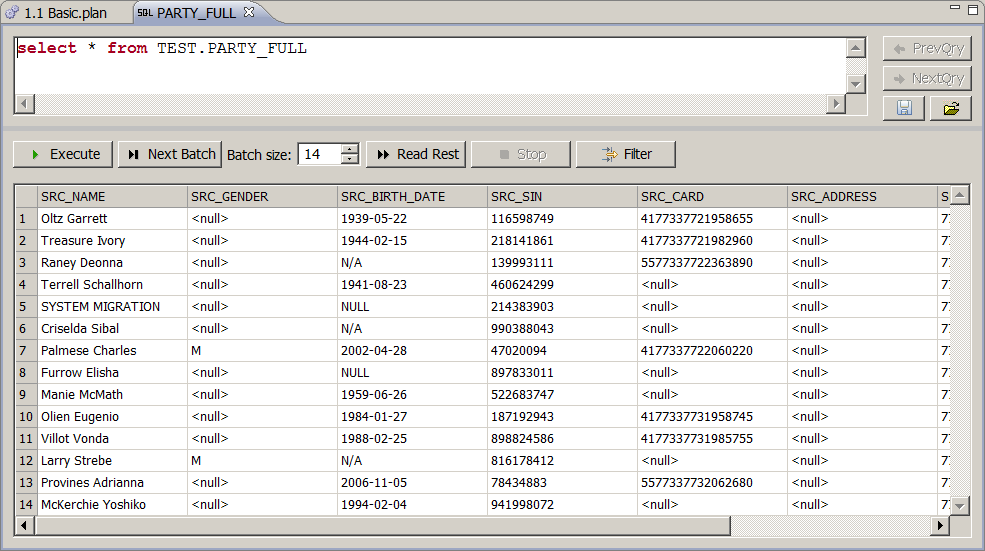Click the Batch size input field
Screen dimensions: 985x551
coord(319,154)
